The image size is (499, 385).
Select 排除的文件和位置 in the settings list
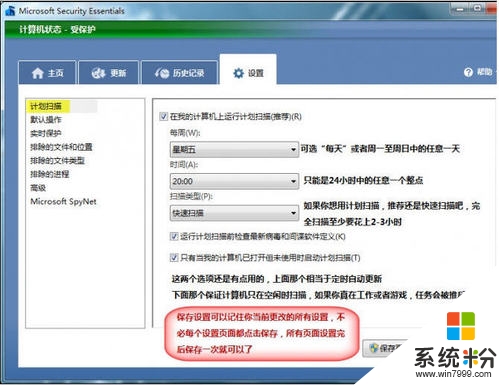click(x=61, y=147)
